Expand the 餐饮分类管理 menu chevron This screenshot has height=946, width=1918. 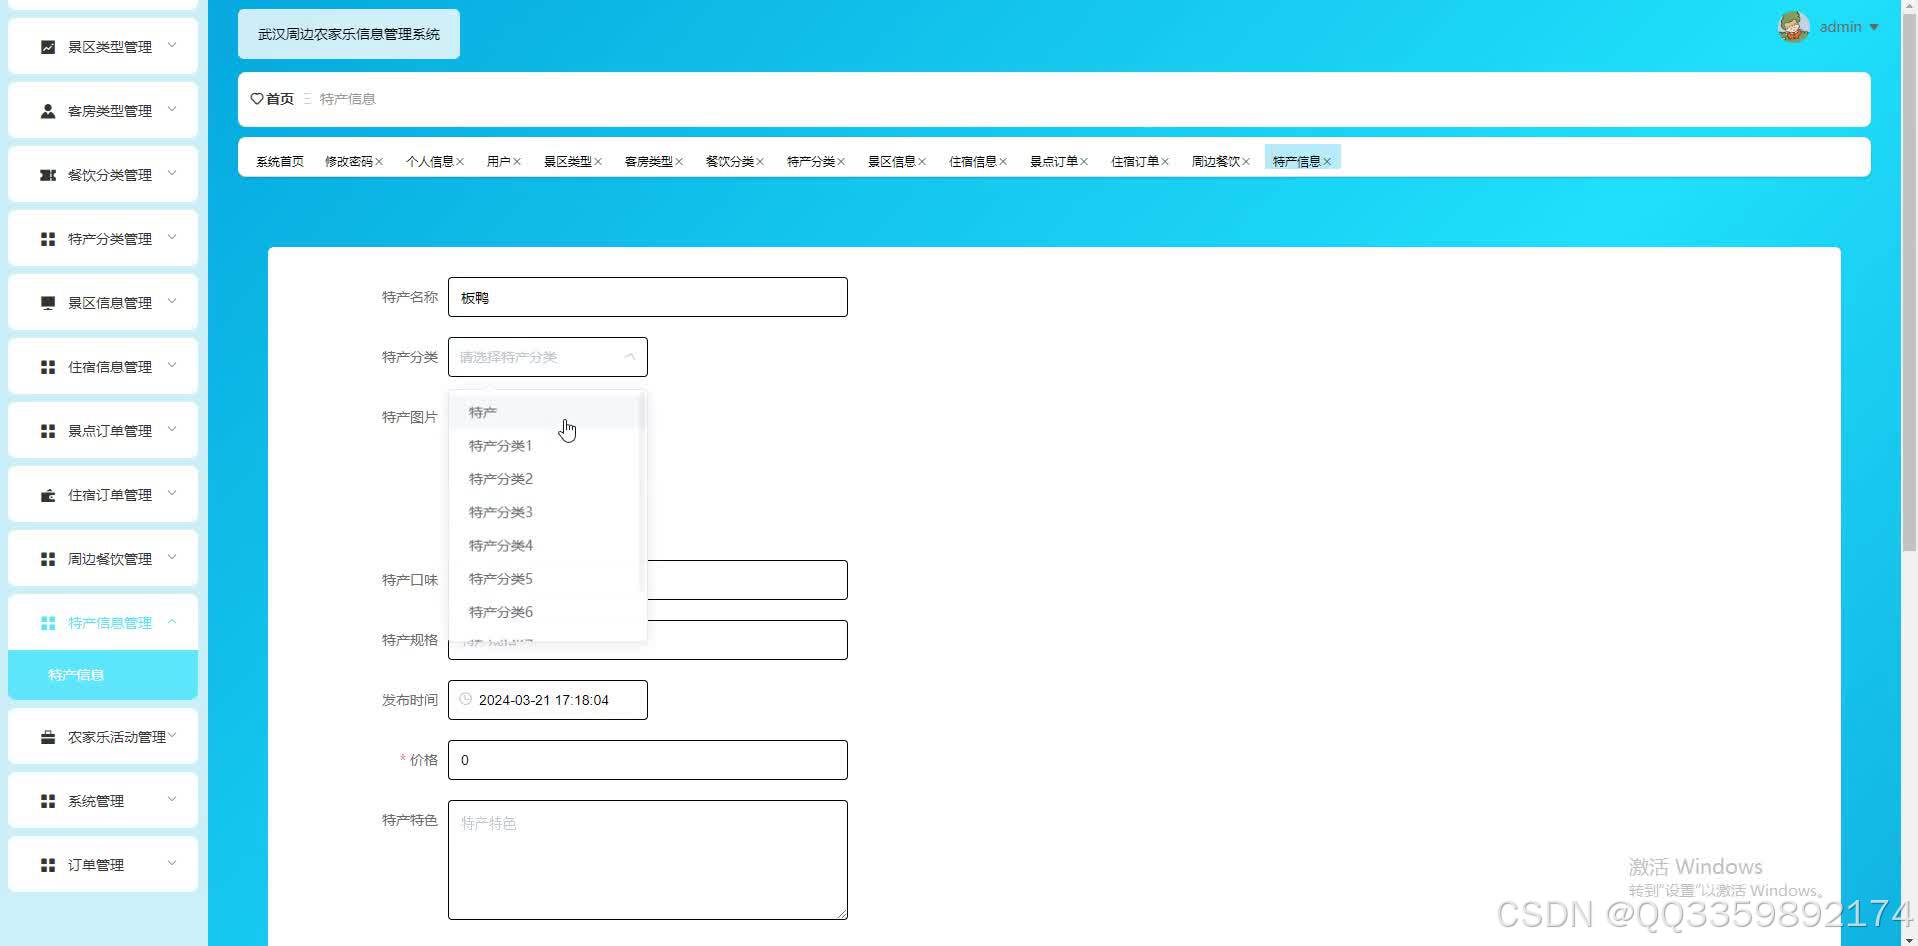[x=172, y=173]
